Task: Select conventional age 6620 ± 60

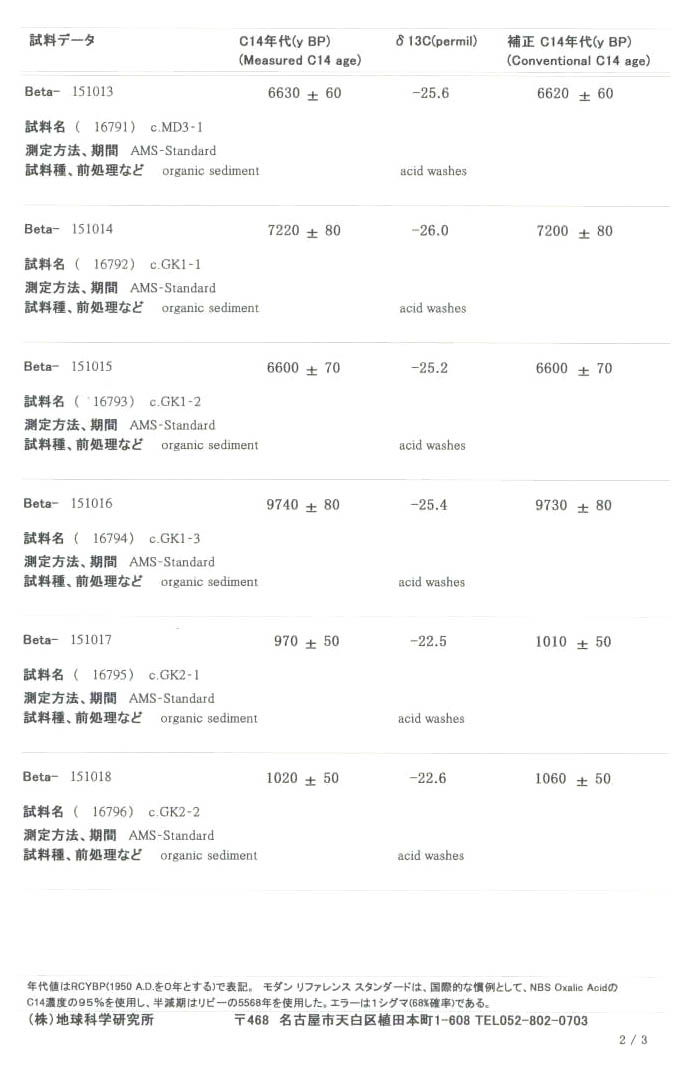Action: tap(575, 94)
